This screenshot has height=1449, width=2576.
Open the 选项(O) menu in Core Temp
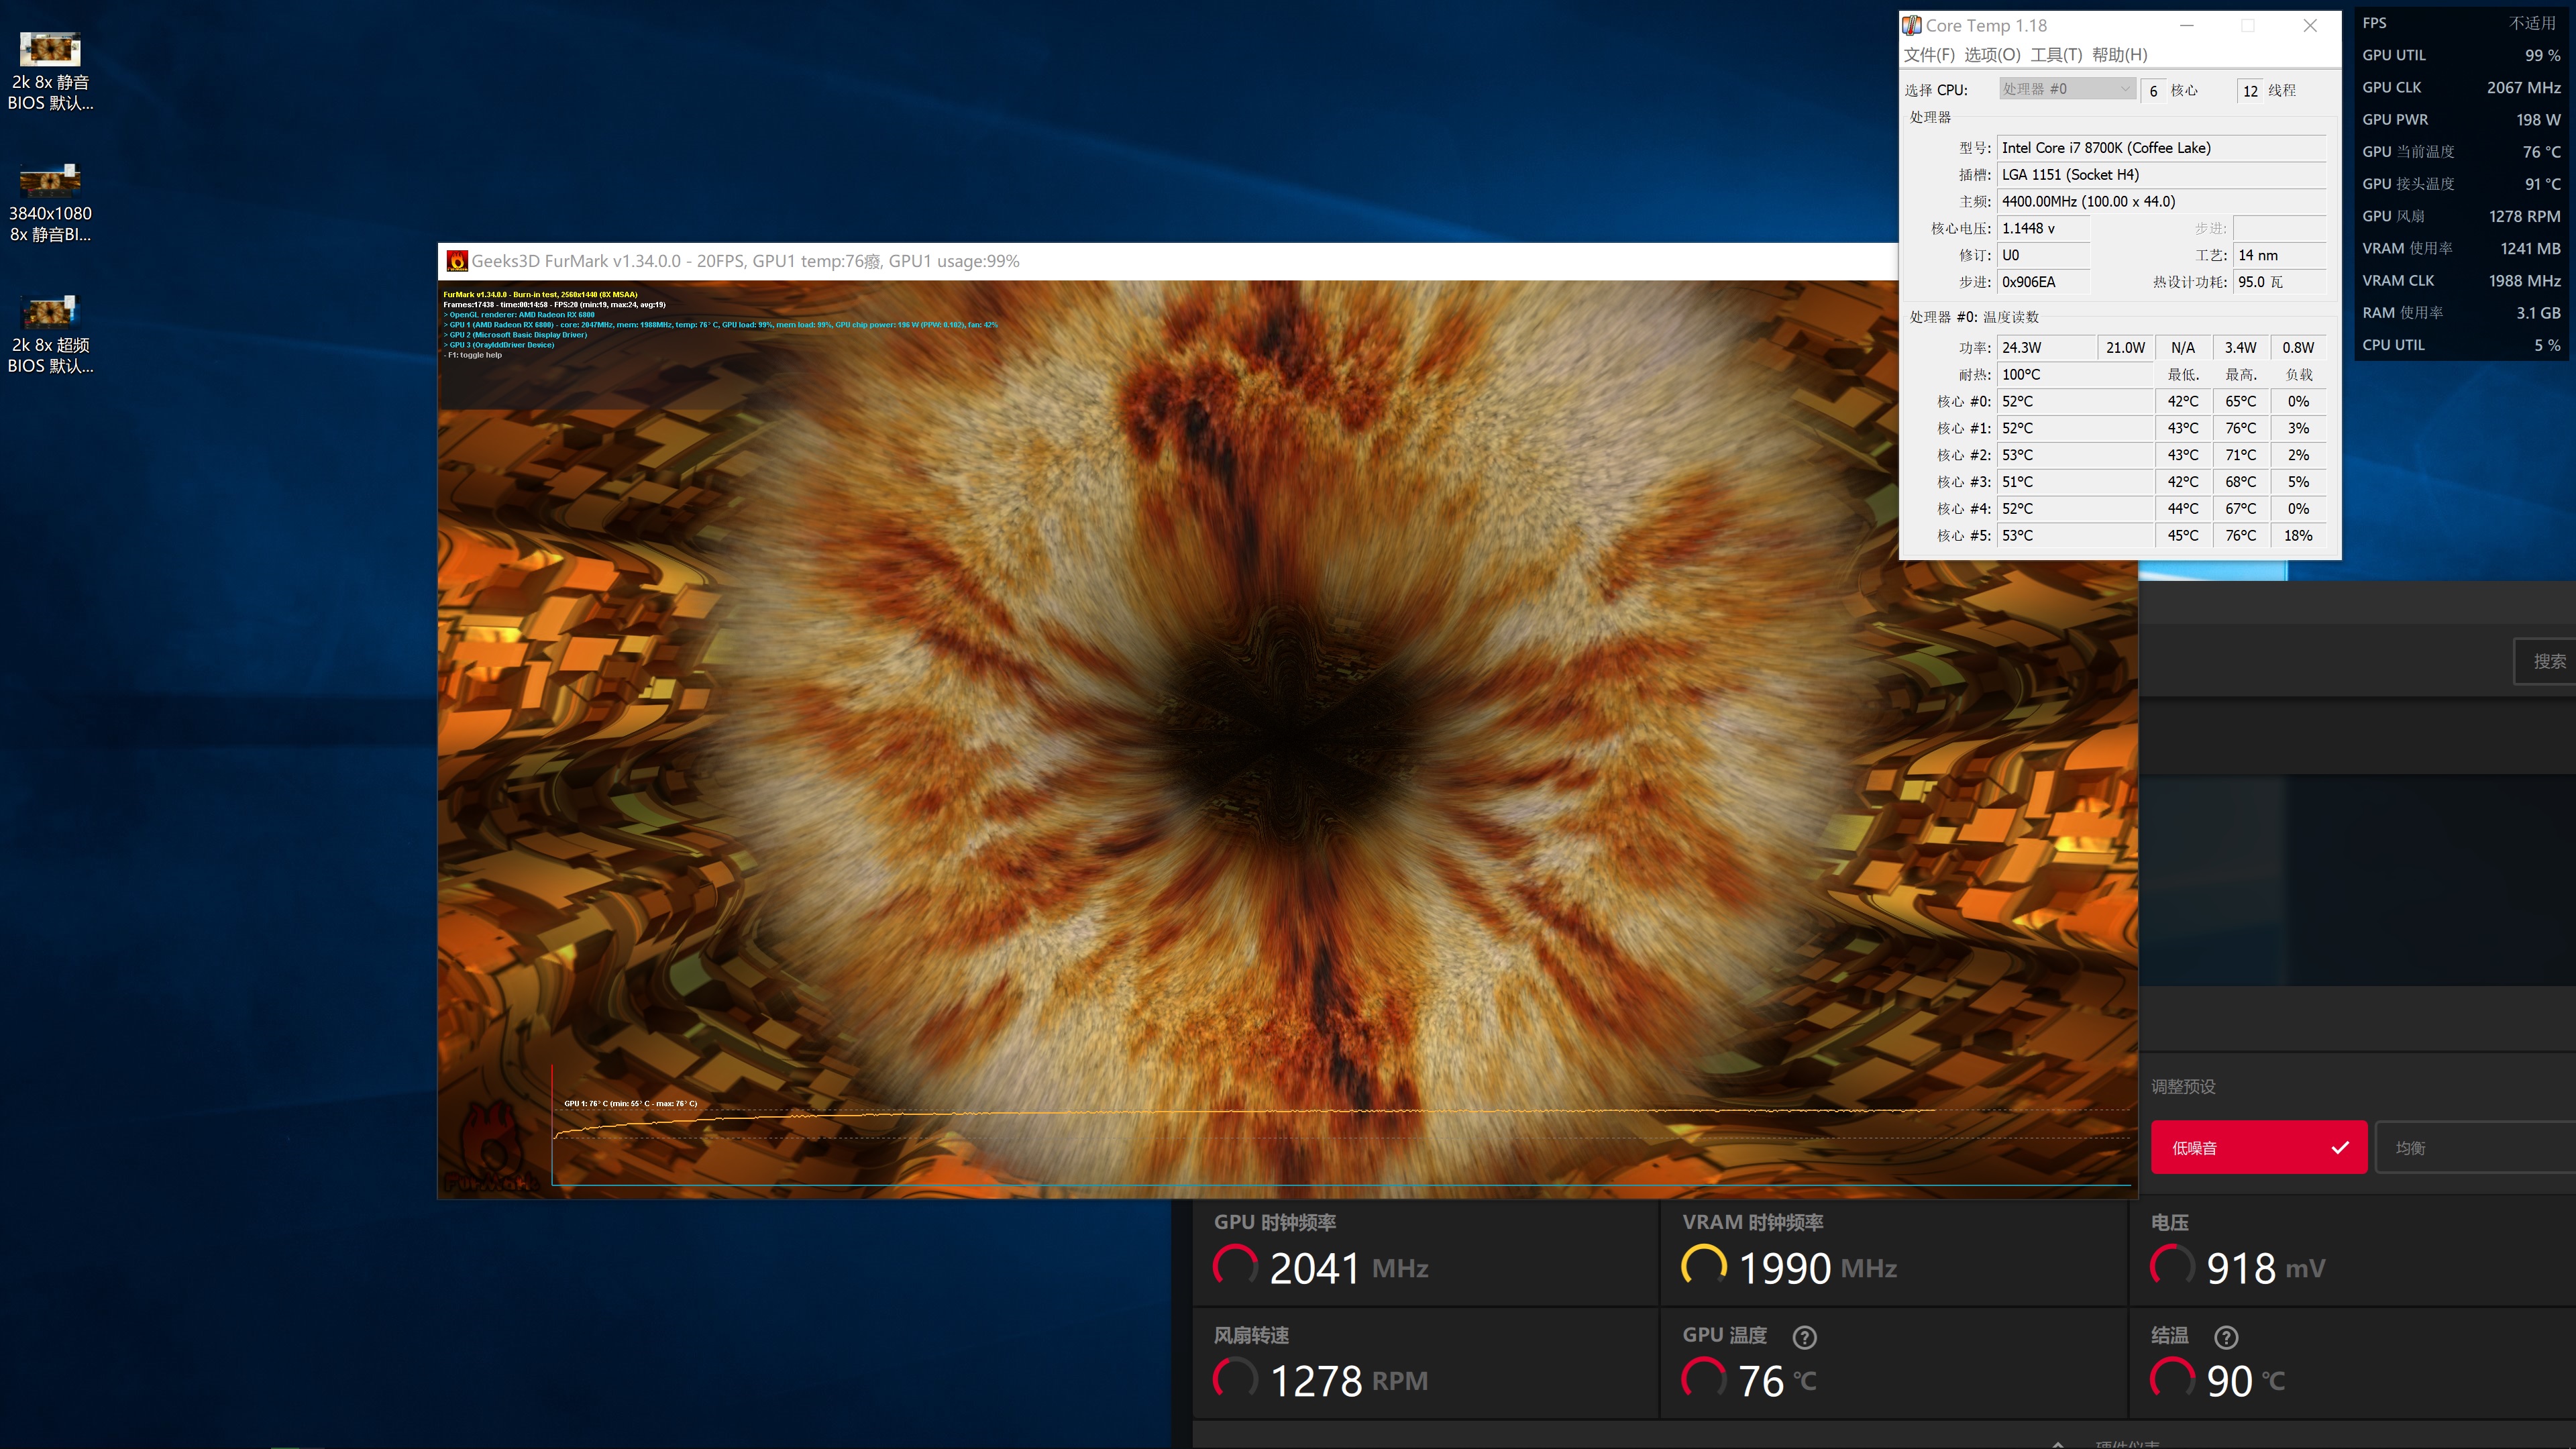click(1991, 55)
